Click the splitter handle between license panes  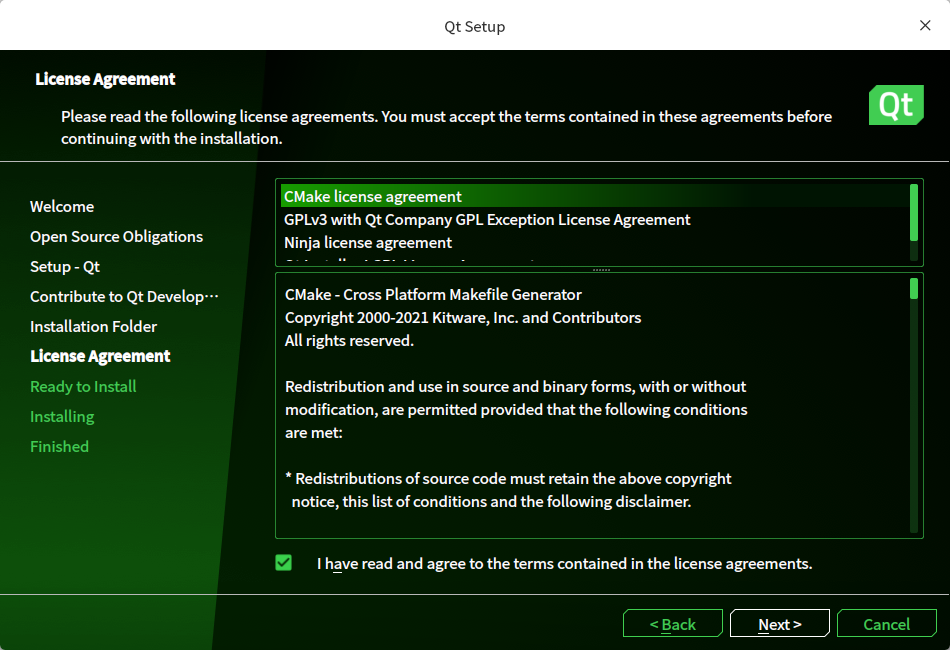(x=599, y=269)
